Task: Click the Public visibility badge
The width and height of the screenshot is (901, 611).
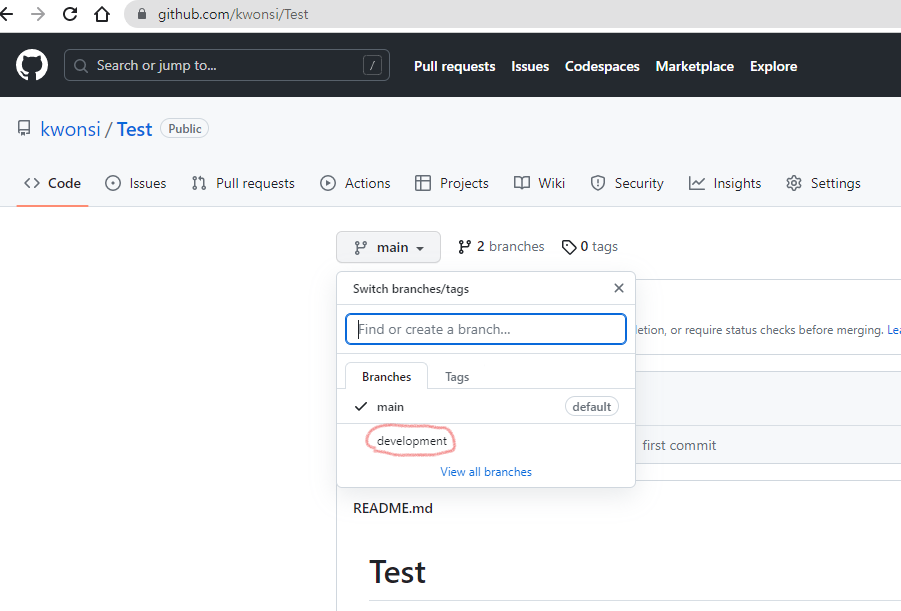Action: coord(184,129)
